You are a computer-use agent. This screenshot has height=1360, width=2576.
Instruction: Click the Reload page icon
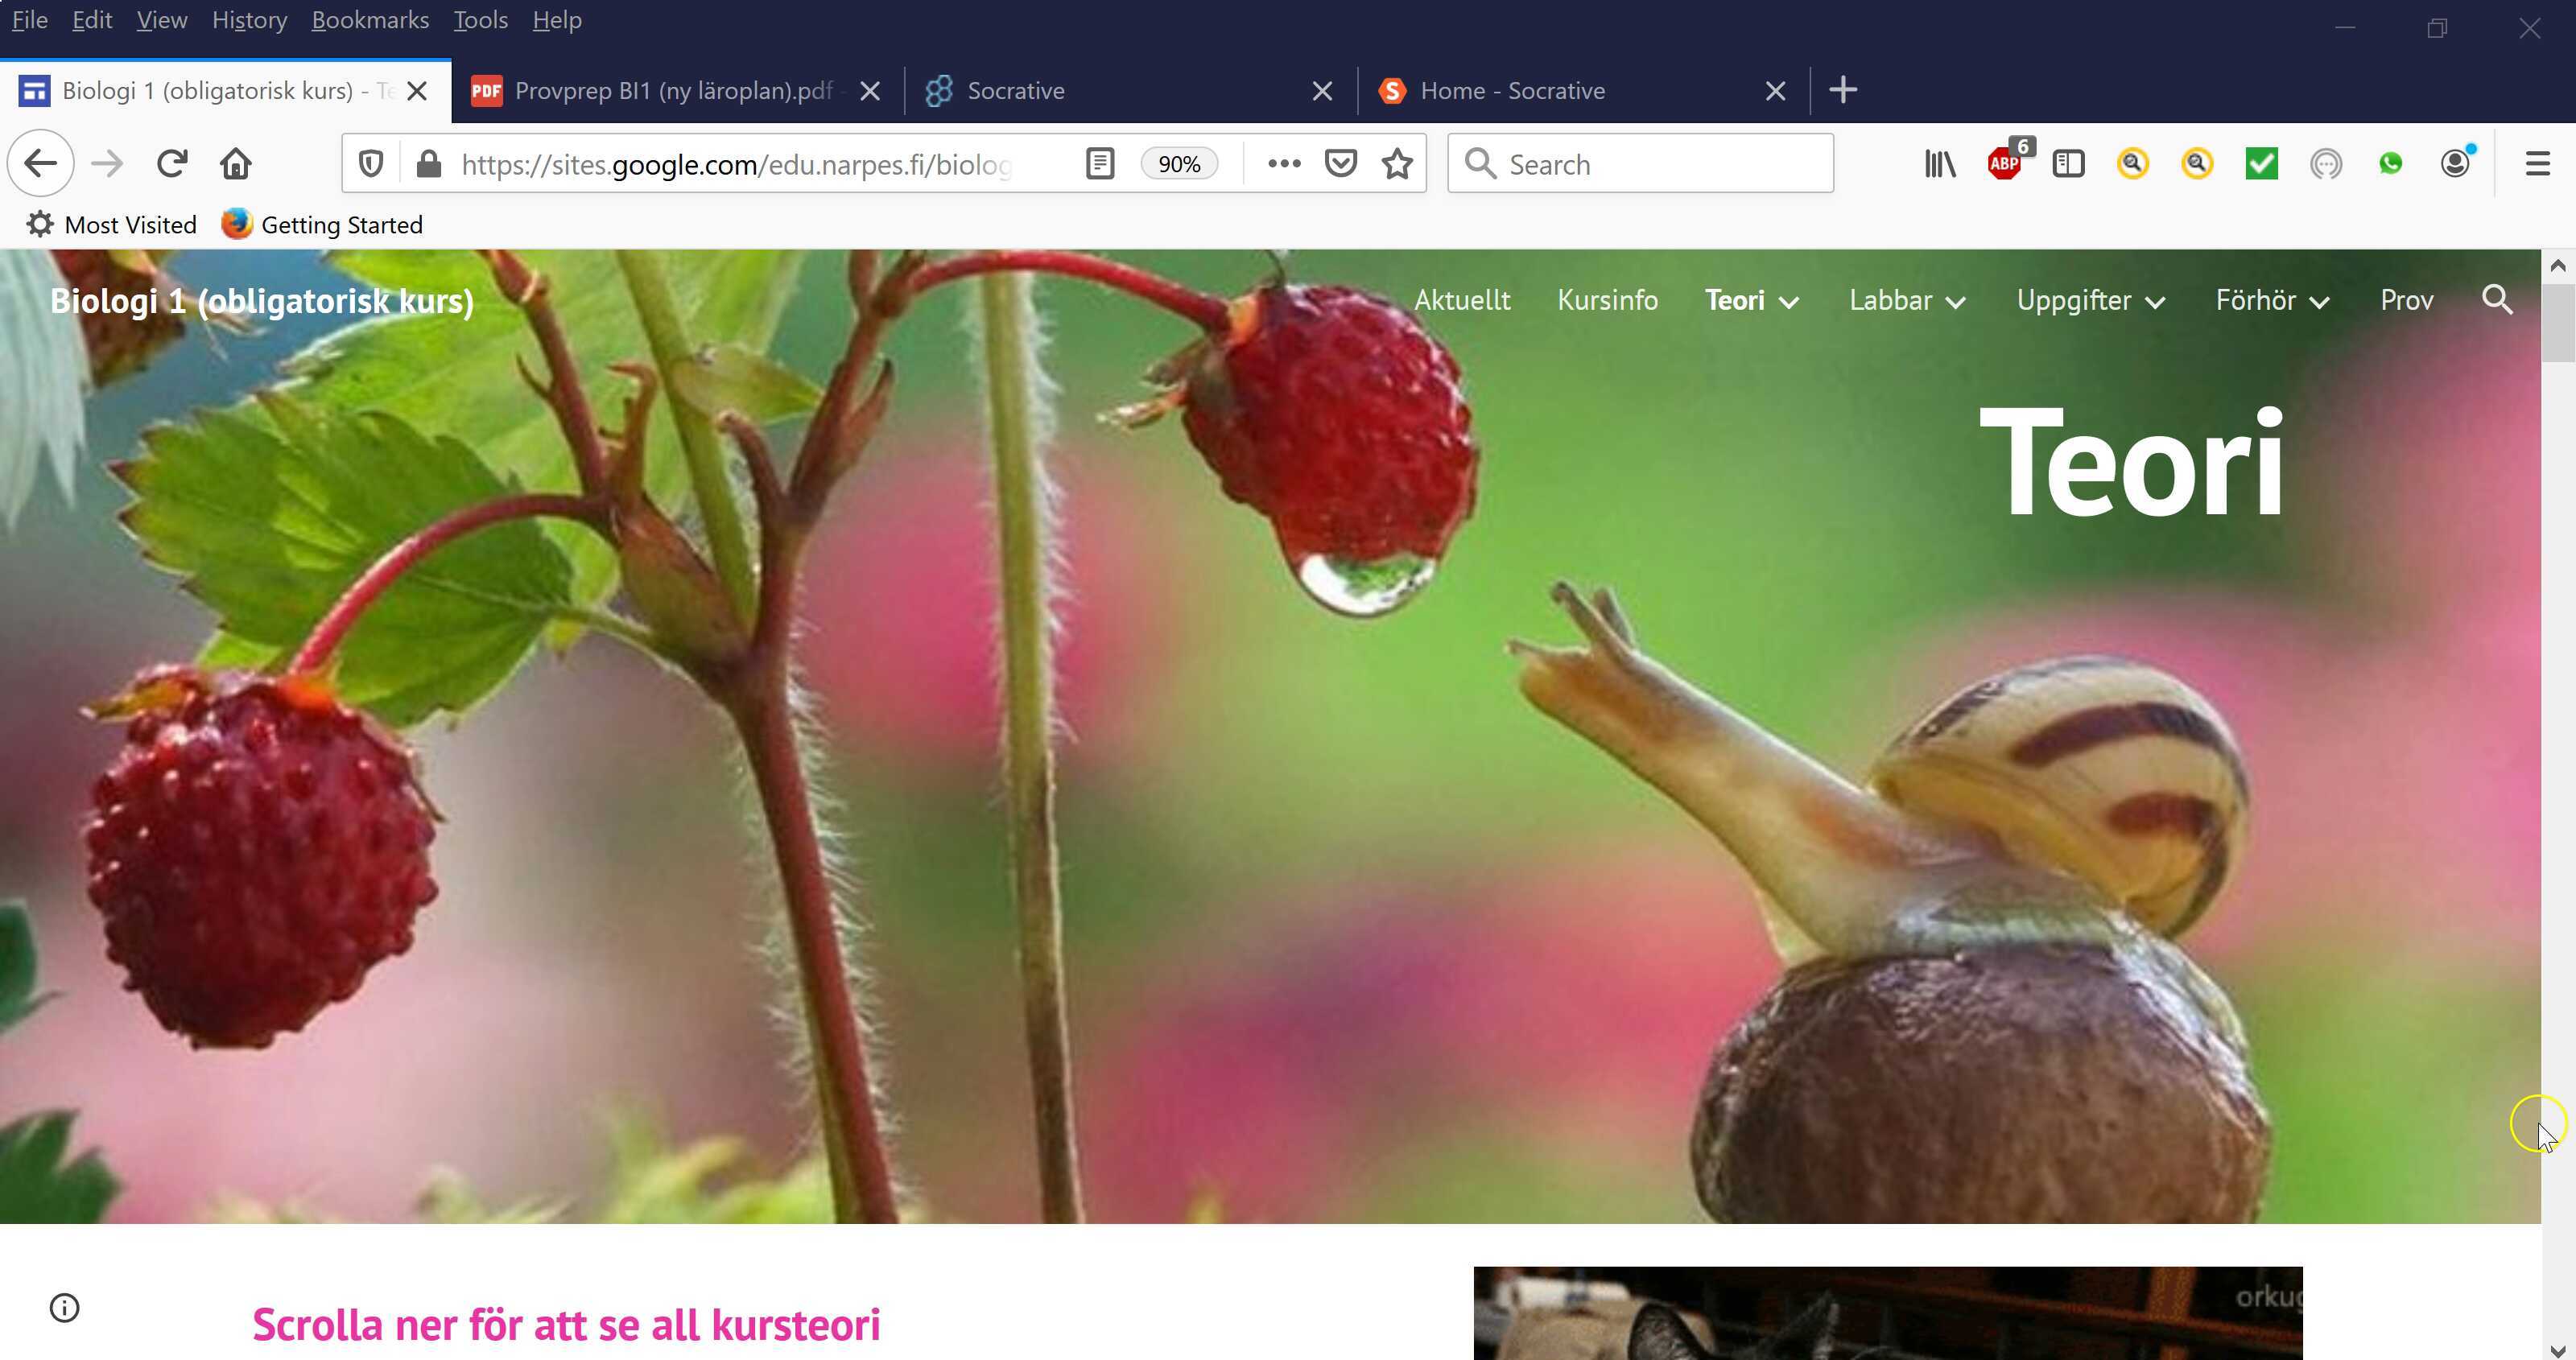click(x=172, y=164)
